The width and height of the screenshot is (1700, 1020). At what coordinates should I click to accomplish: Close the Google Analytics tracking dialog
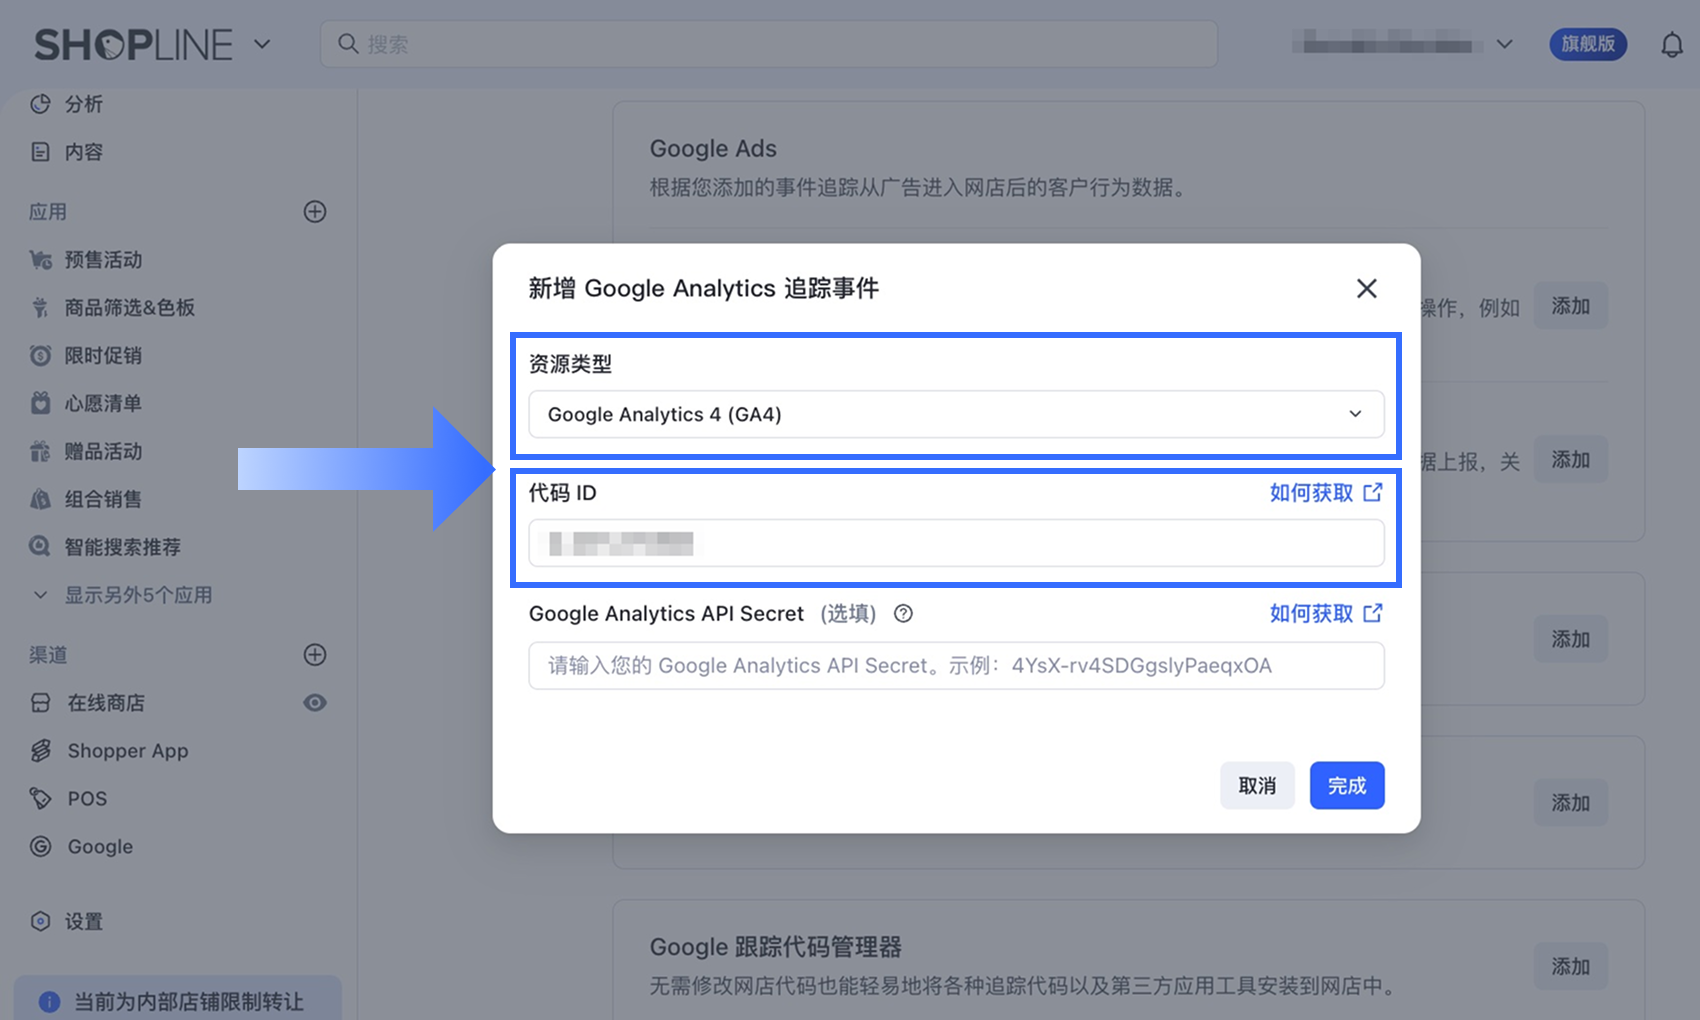coord(1366,289)
